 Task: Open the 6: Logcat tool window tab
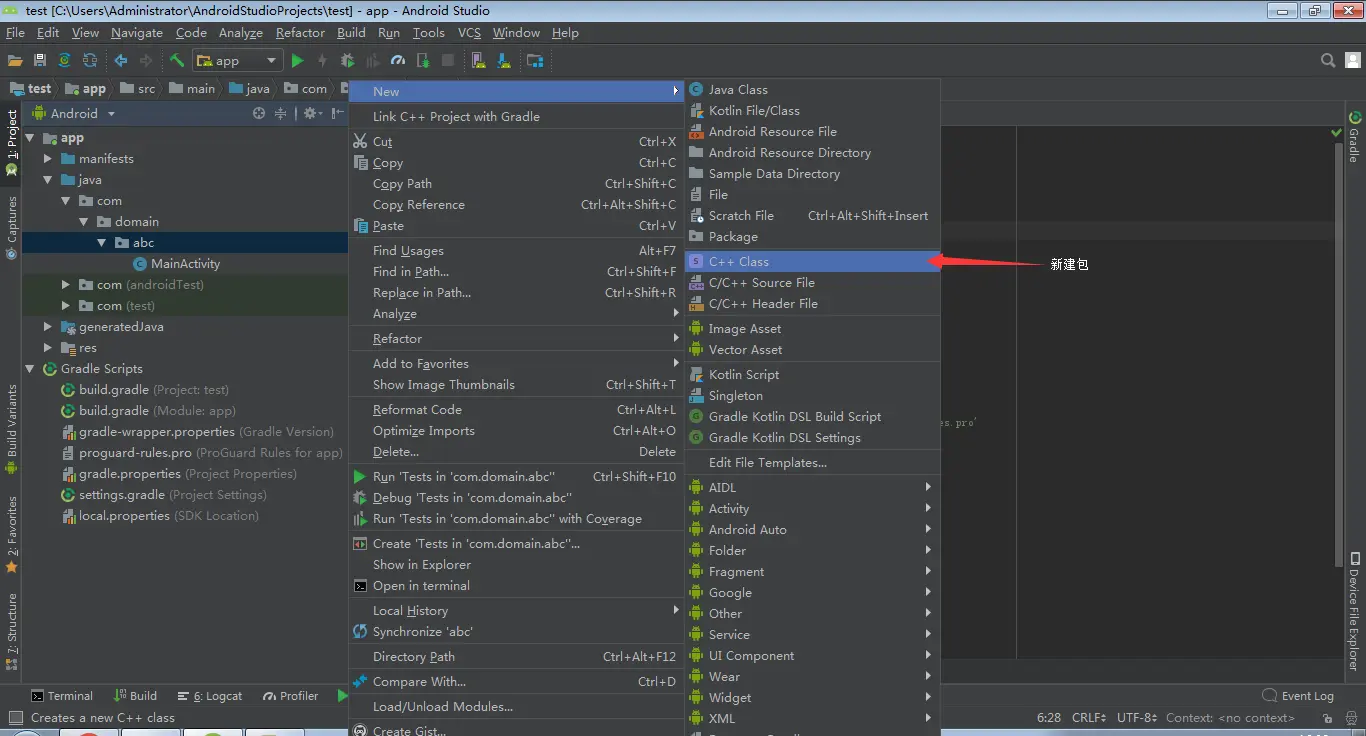pyautogui.click(x=210, y=696)
